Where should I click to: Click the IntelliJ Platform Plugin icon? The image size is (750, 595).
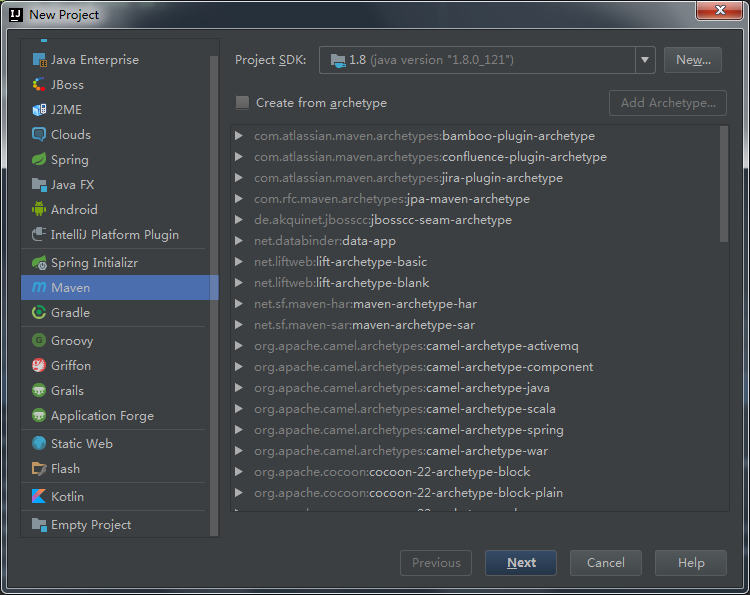coord(39,234)
